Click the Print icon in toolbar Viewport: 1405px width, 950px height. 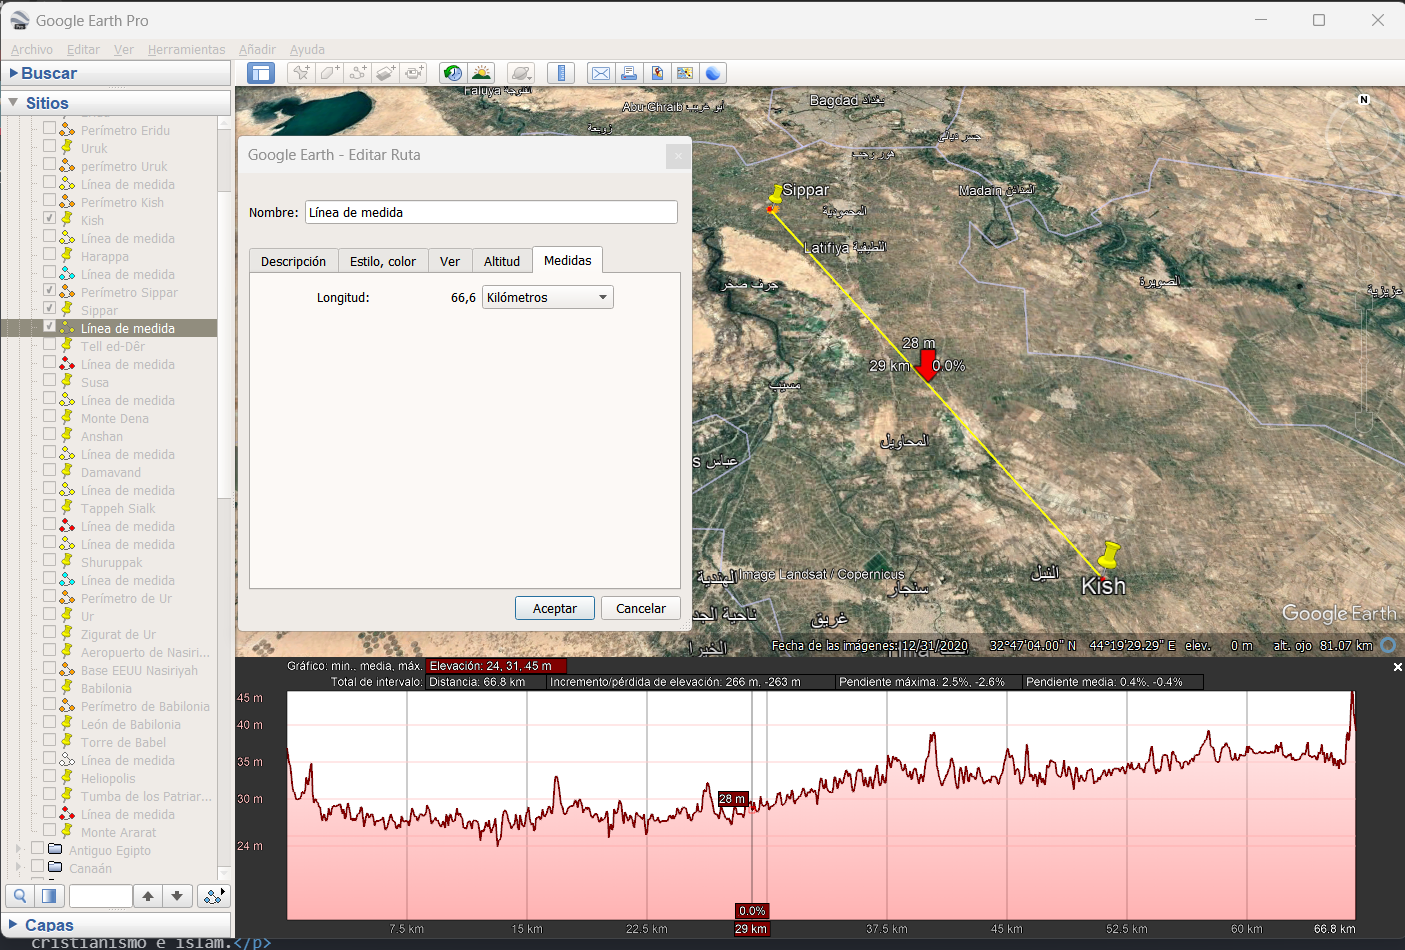point(629,73)
